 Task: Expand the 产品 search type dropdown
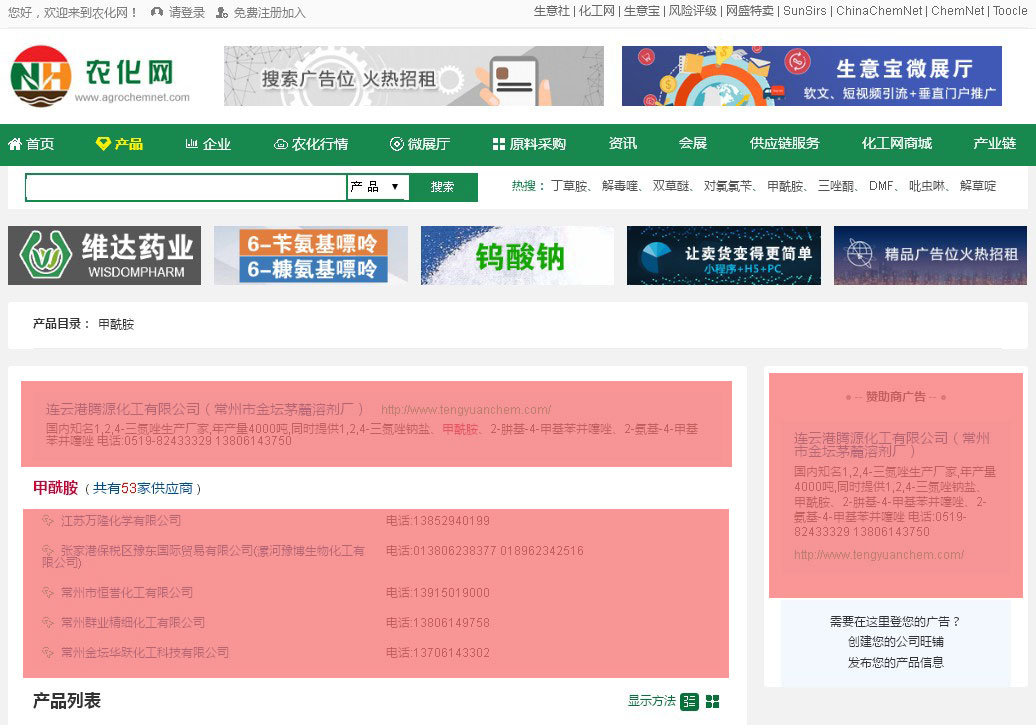(378, 187)
